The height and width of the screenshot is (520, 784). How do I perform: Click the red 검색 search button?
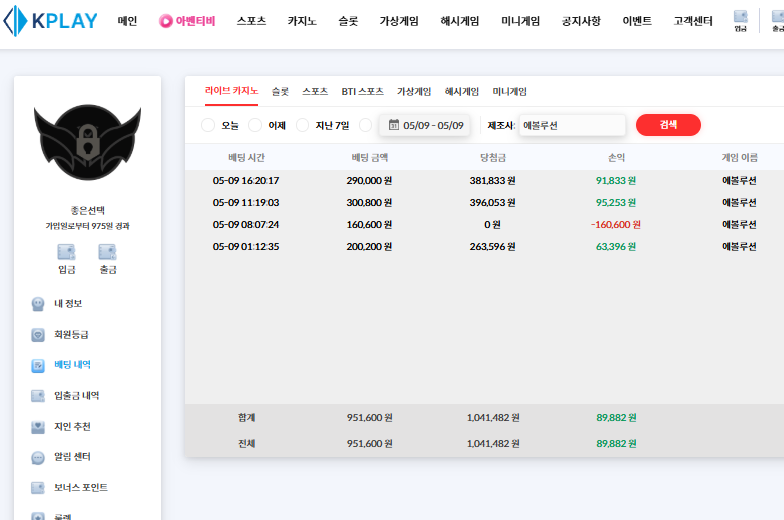click(668, 124)
